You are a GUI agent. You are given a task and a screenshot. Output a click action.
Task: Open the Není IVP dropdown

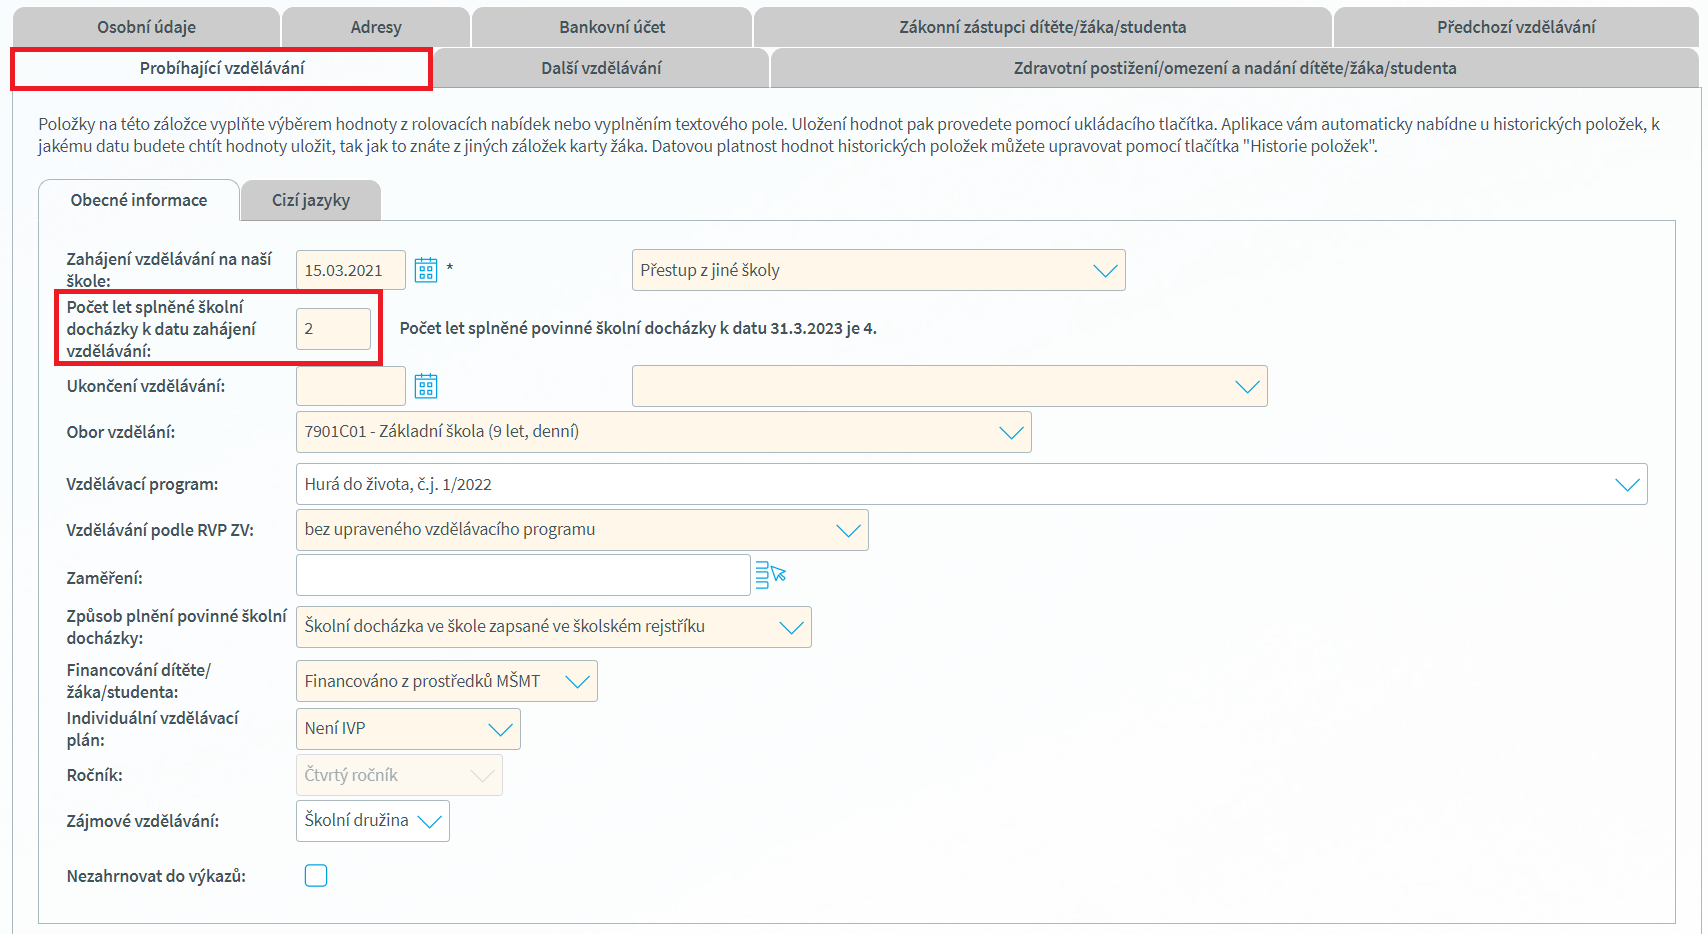(x=408, y=729)
